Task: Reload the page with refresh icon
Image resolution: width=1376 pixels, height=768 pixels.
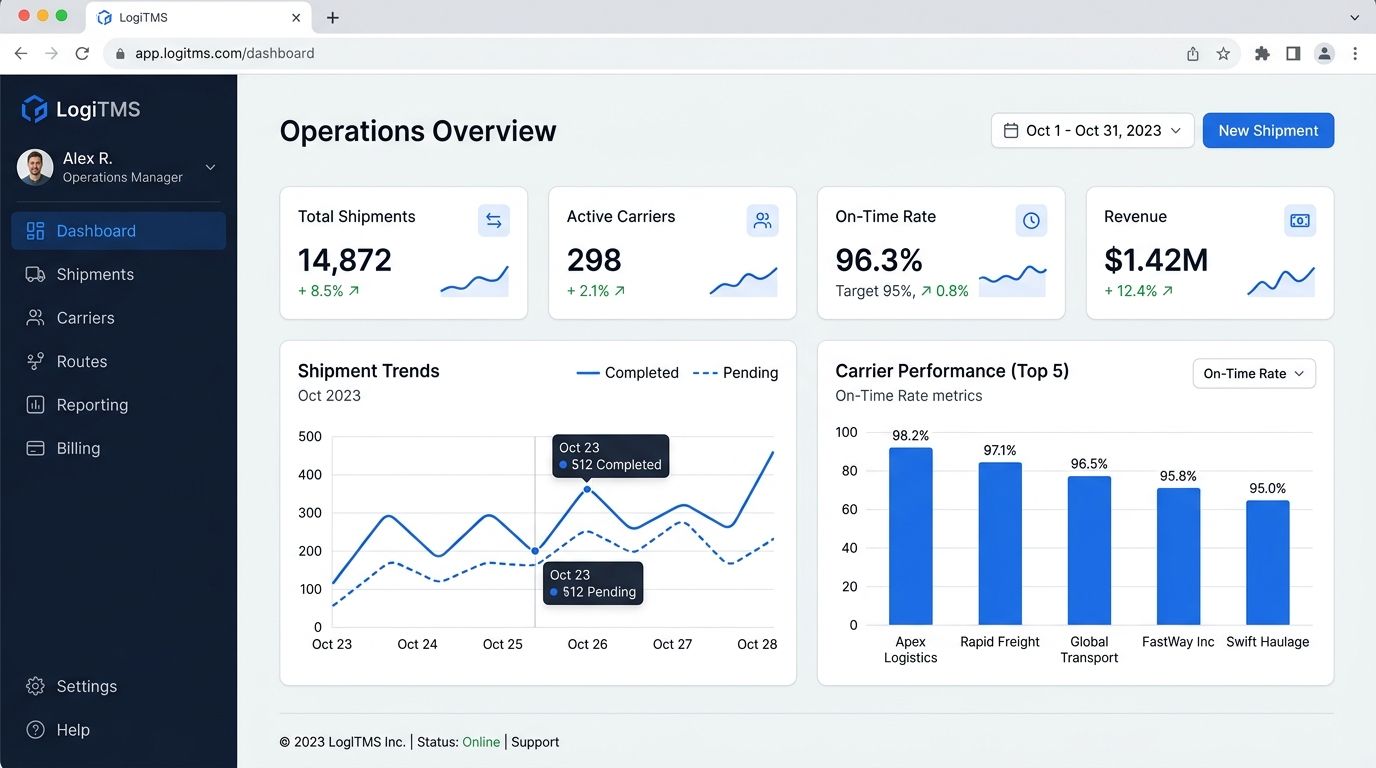Action: click(x=82, y=53)
